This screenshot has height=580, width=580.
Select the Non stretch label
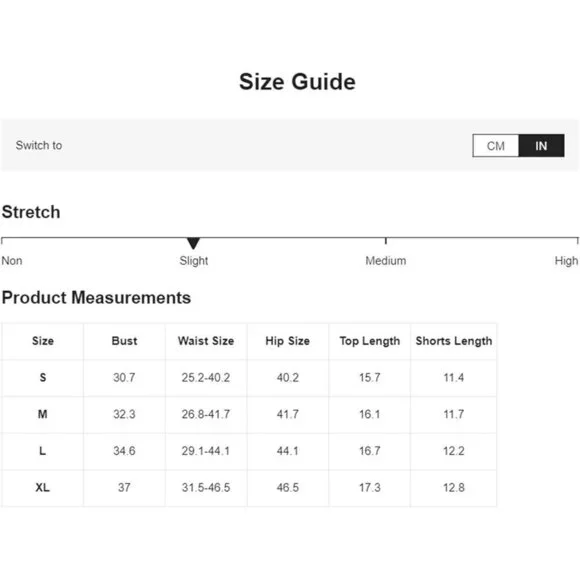point(12,261)
